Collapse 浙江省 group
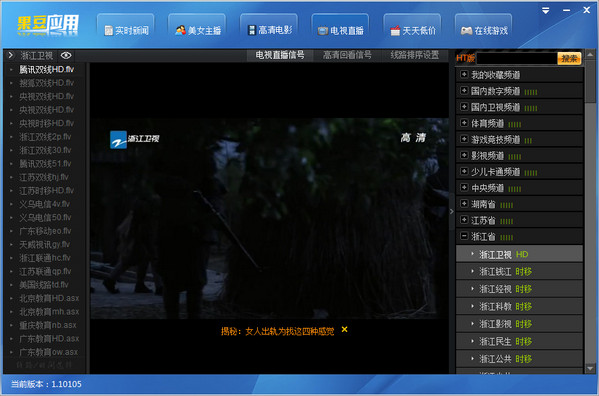The height and width of the screenshot is (396, 599). click(x=519, y=237)
